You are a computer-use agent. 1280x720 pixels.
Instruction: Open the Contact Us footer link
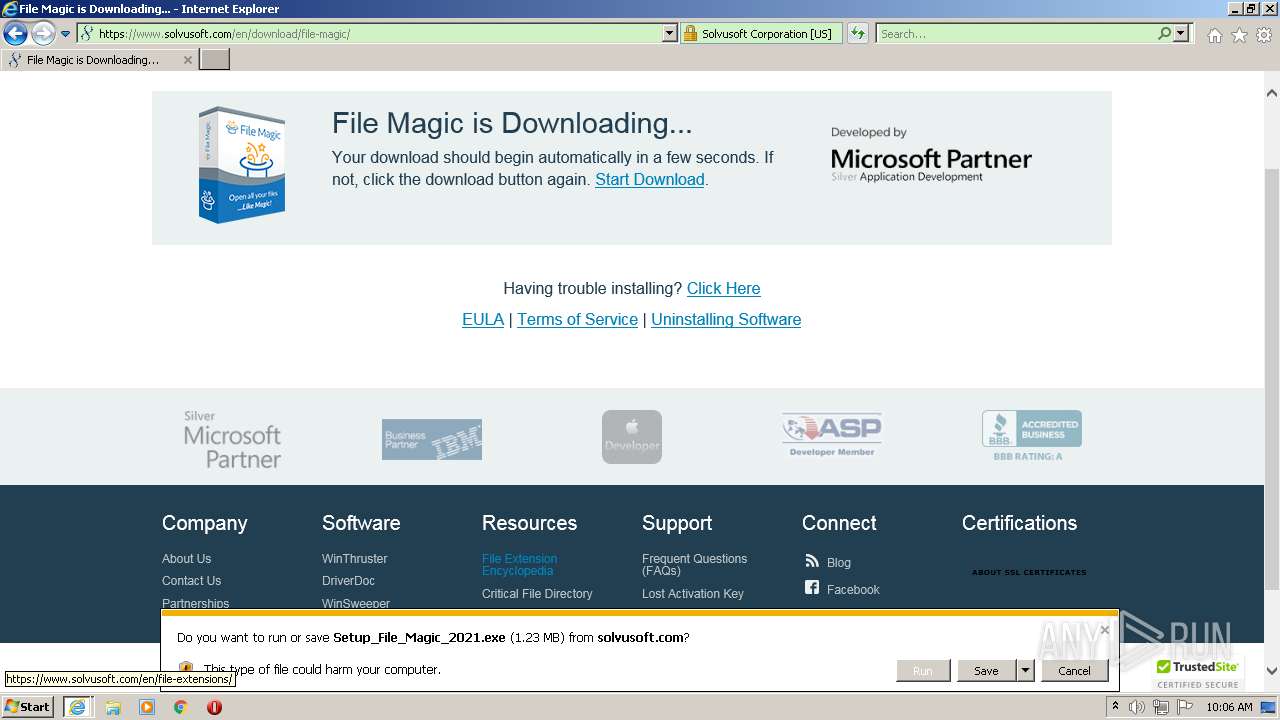coord(191,581)
